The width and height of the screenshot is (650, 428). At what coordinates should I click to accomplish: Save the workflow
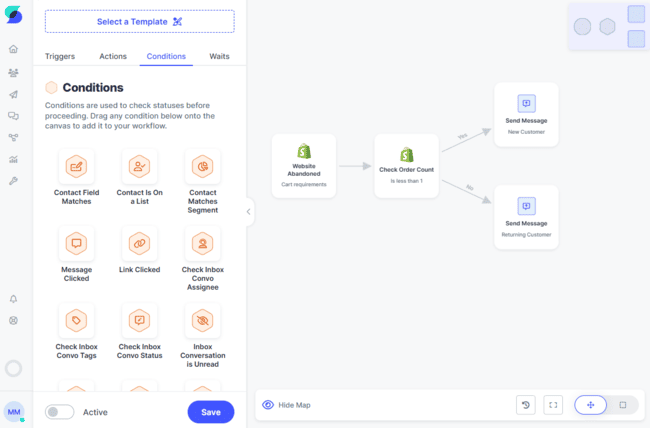(x=211, y=412)
